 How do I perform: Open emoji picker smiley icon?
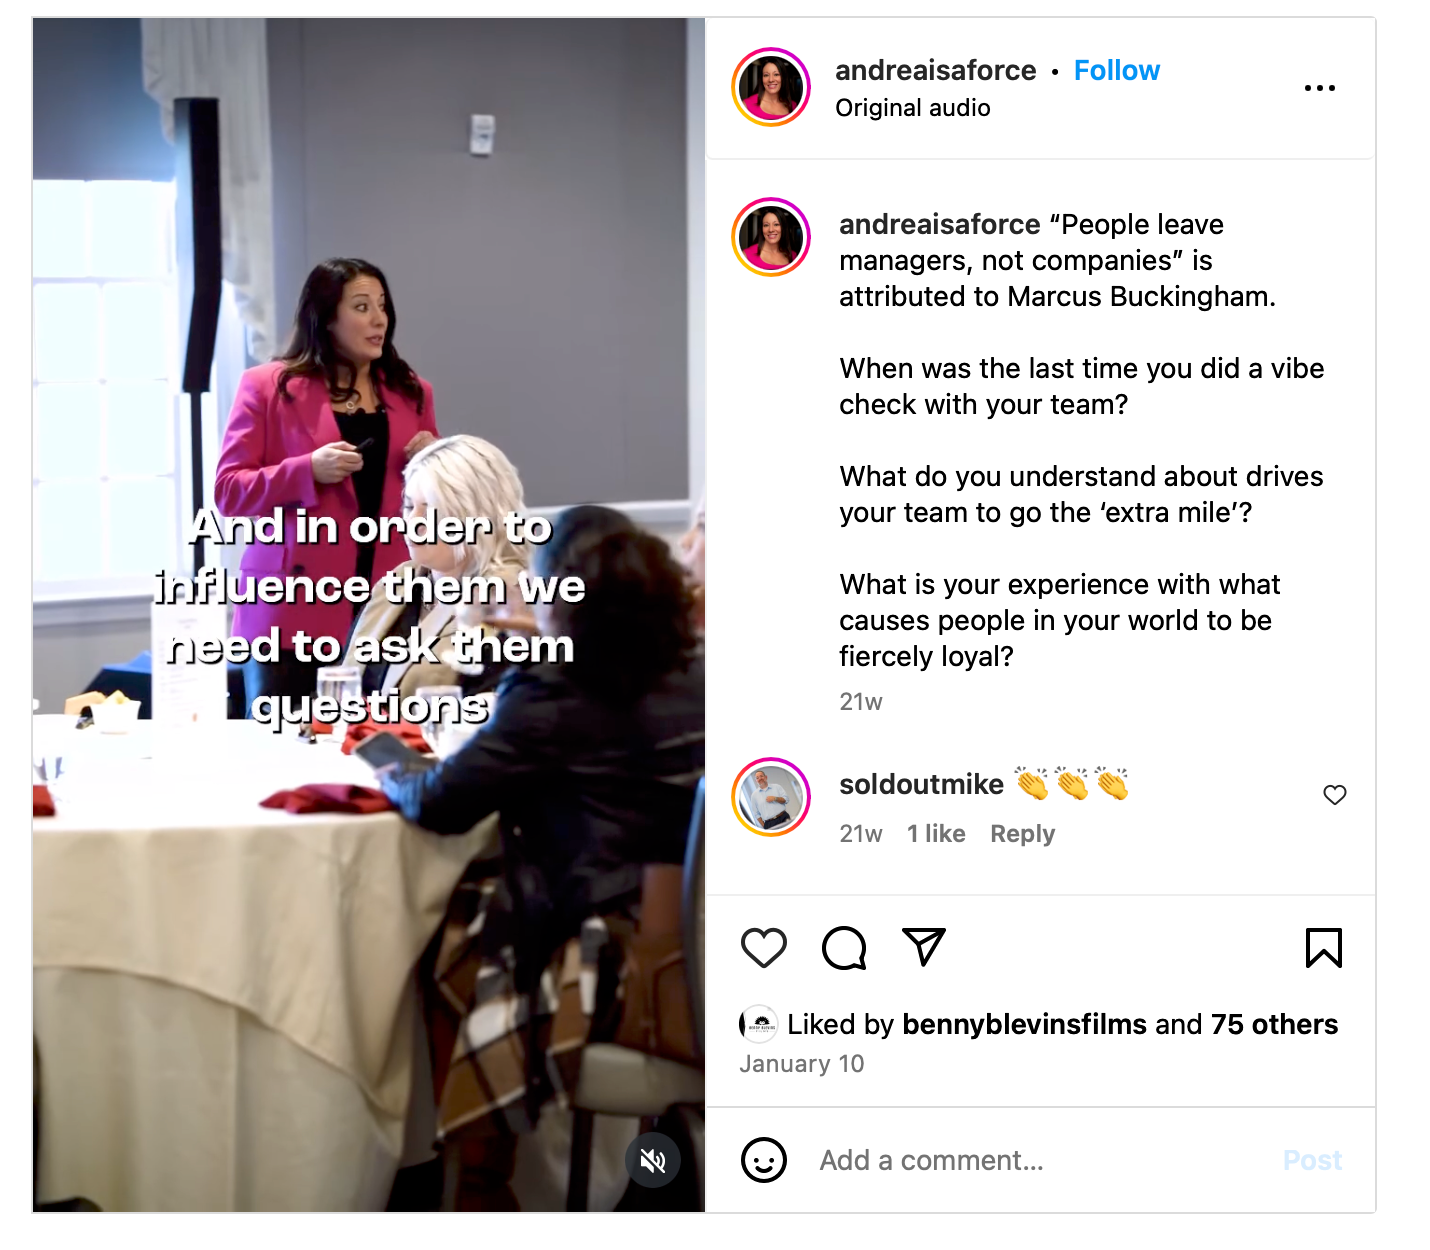pyautogui.click(x=764, y=1160)
